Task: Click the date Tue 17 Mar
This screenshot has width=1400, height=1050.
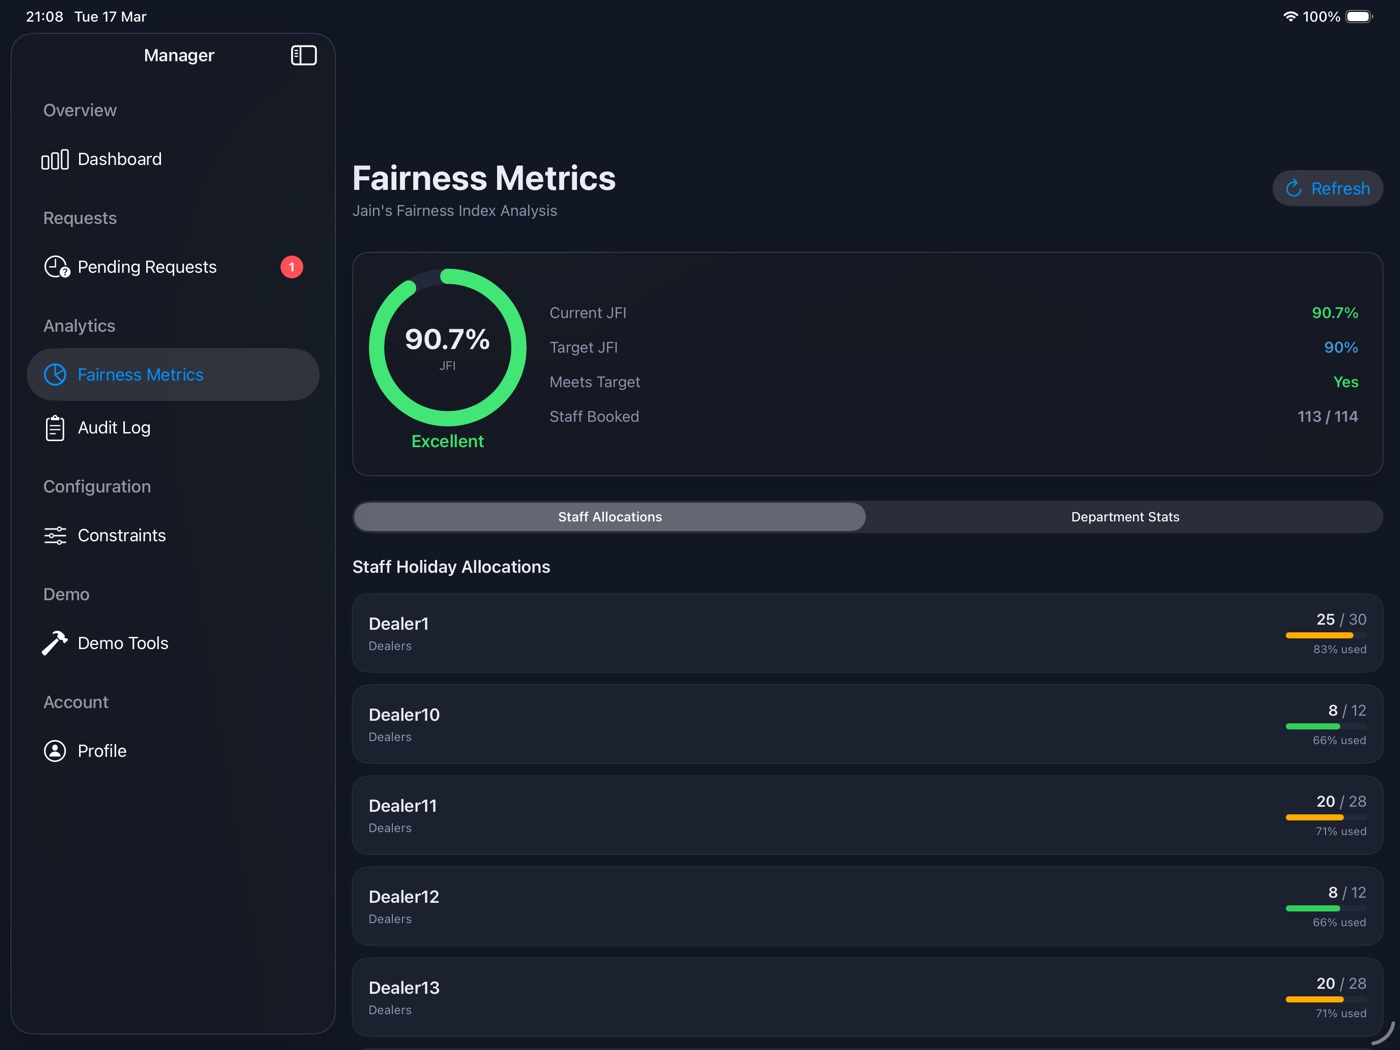Action: point(110,17)
